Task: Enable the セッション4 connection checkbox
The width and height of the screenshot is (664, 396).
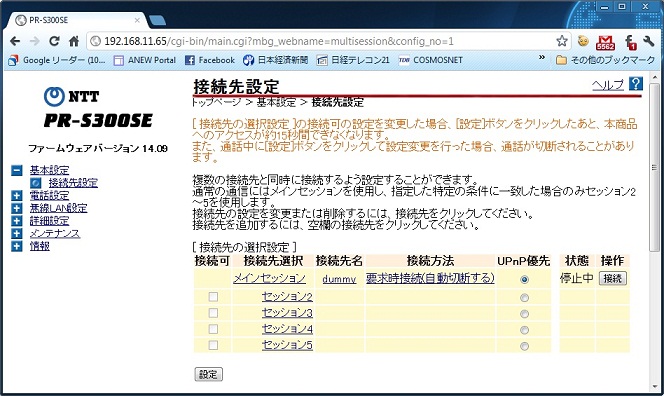Action: [213, 329]
